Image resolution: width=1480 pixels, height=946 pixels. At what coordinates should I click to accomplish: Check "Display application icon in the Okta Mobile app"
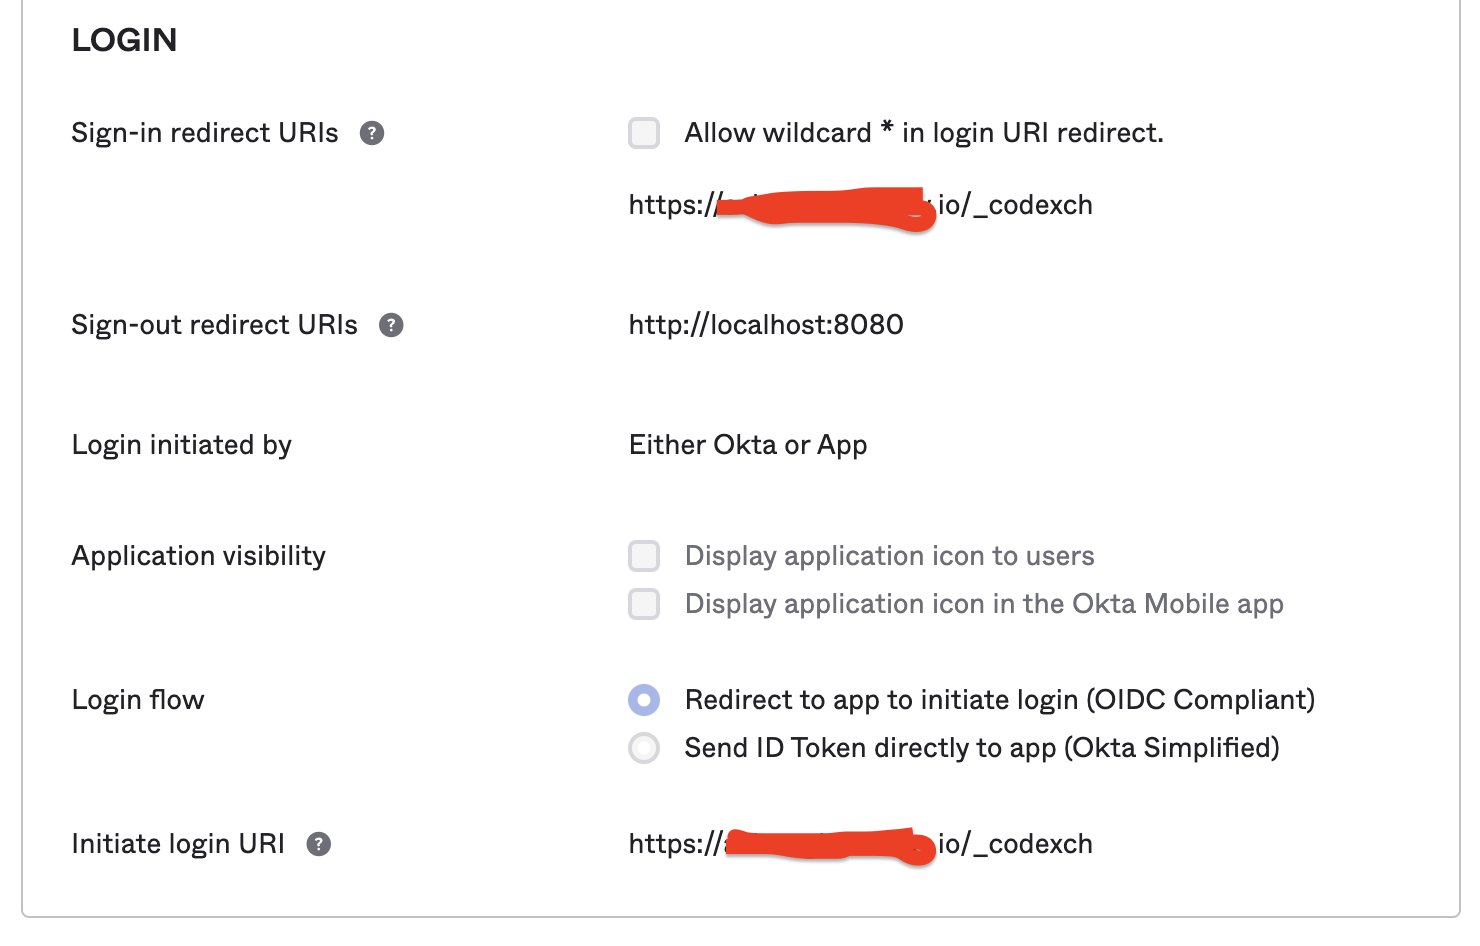[x=643, y=604]
